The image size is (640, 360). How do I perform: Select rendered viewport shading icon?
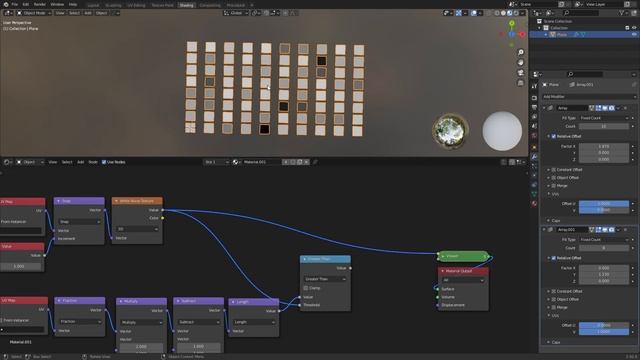tap(516, 13)
